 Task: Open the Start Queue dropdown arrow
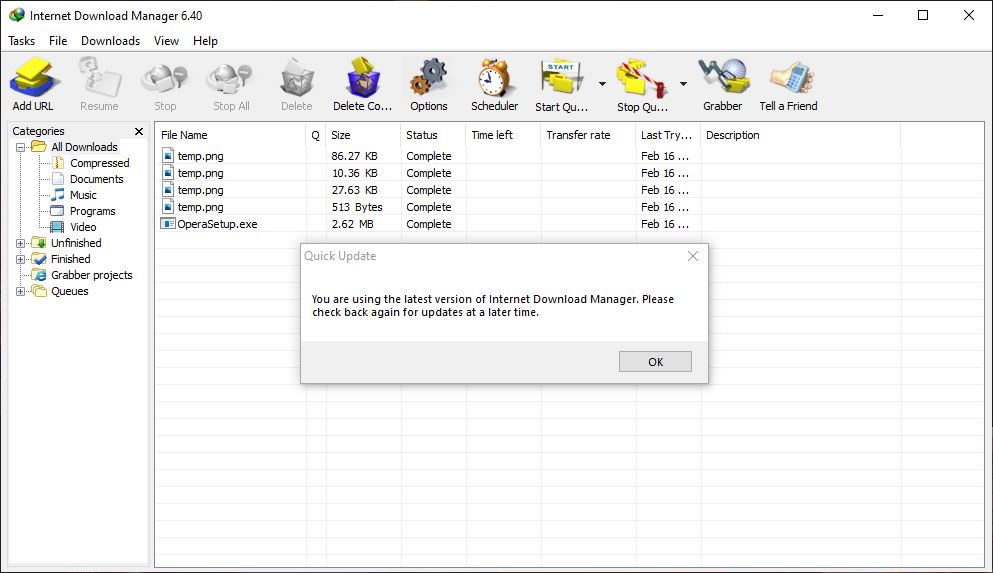[x=602, y=84]
